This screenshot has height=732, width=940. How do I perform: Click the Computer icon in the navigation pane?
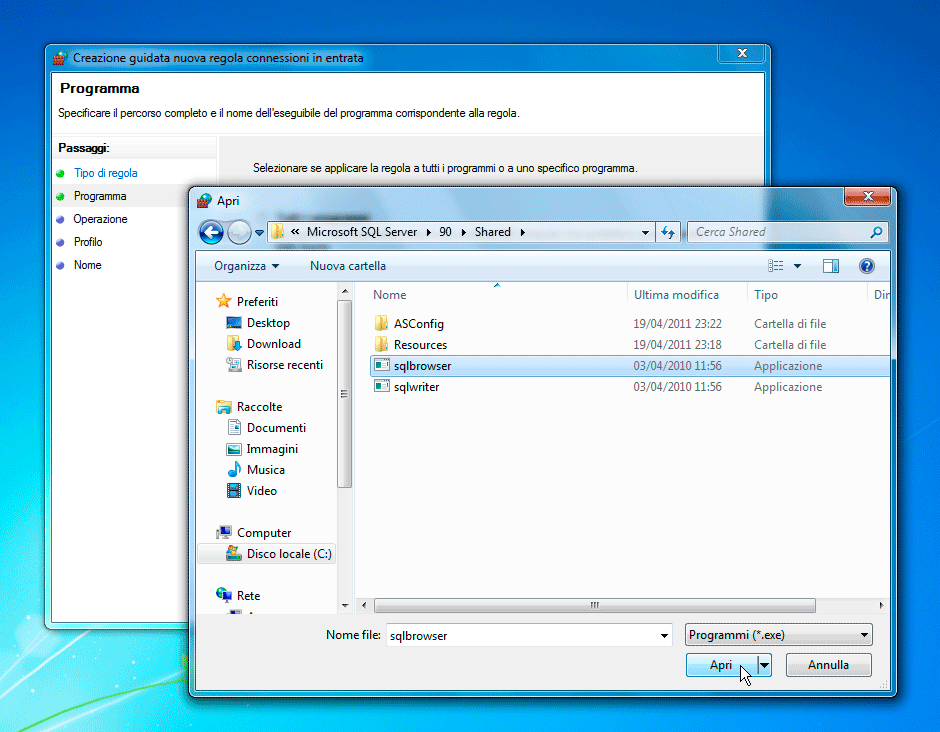(x=224, y=532)
